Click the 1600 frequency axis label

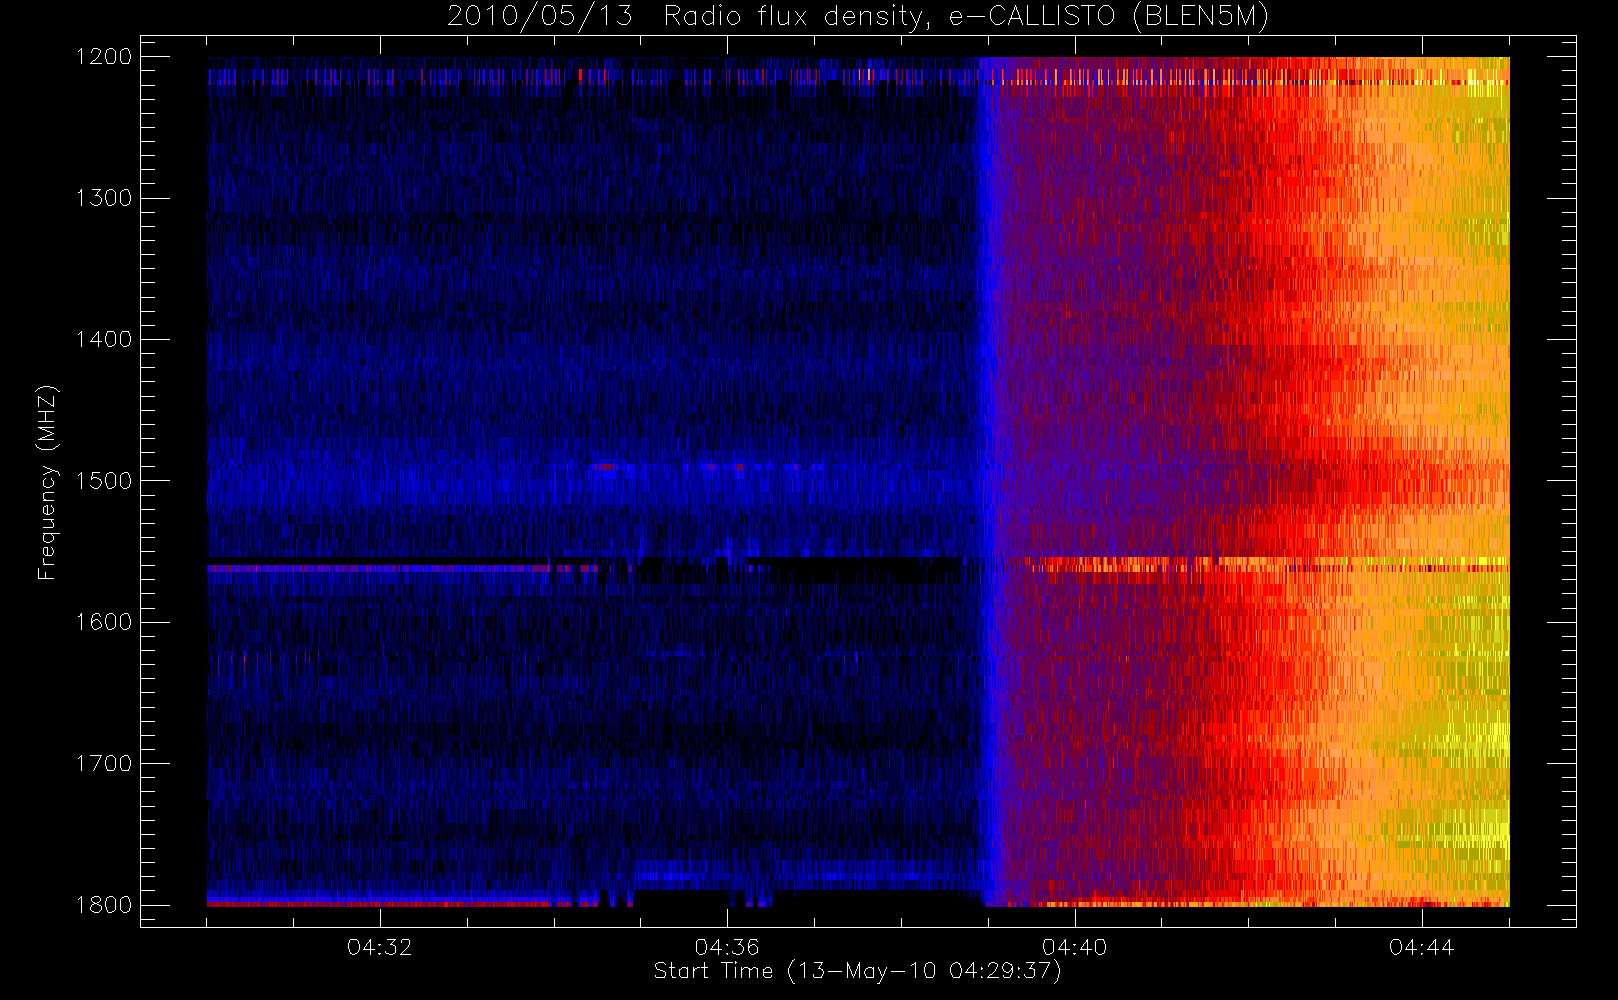(x=104, y=622)
